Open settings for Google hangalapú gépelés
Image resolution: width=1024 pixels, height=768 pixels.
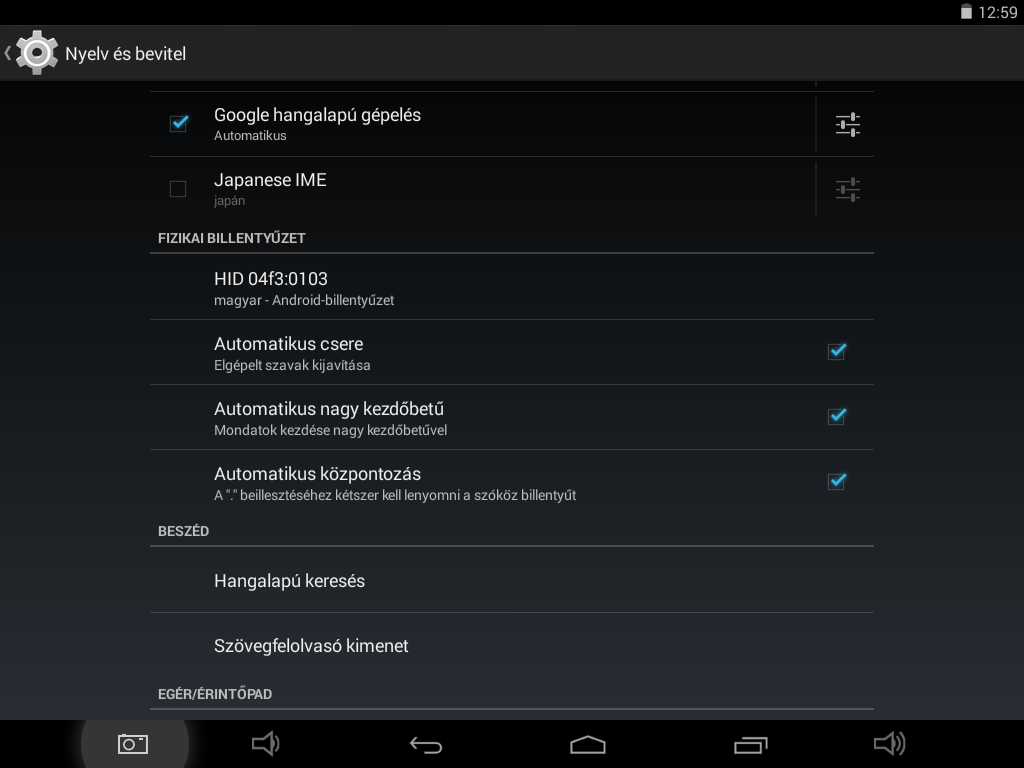848,124
